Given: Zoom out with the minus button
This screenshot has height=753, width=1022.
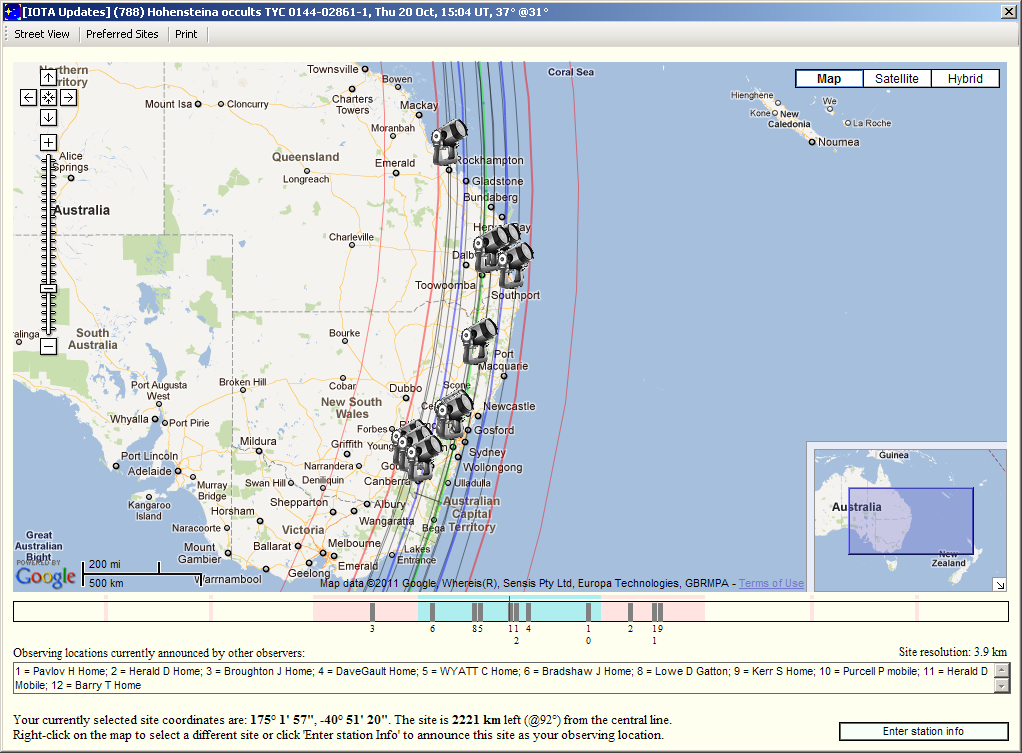Looking at the screenshot, I should [48, 346].
